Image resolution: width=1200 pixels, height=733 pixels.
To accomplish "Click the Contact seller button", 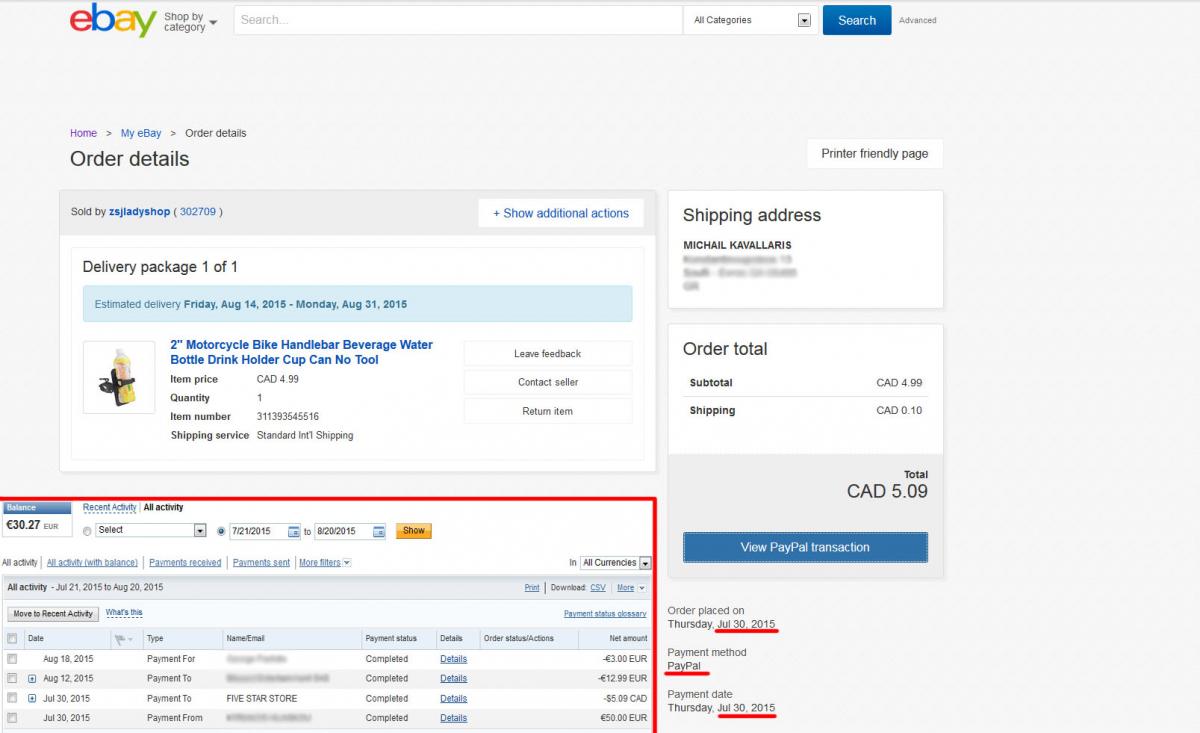I will click(x=547, y=382).
